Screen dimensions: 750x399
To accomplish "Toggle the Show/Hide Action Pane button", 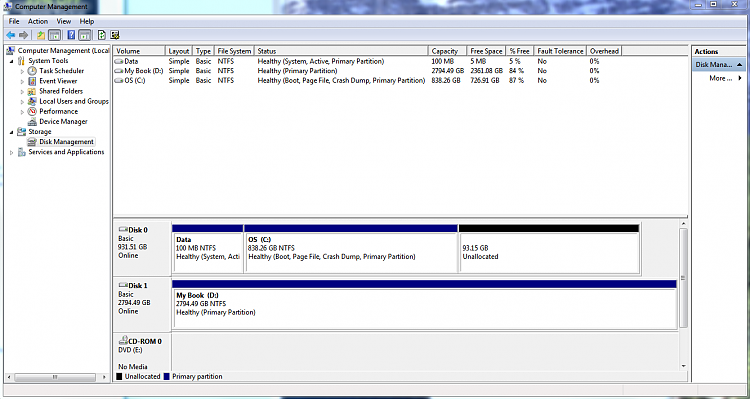I will point(85,35).
